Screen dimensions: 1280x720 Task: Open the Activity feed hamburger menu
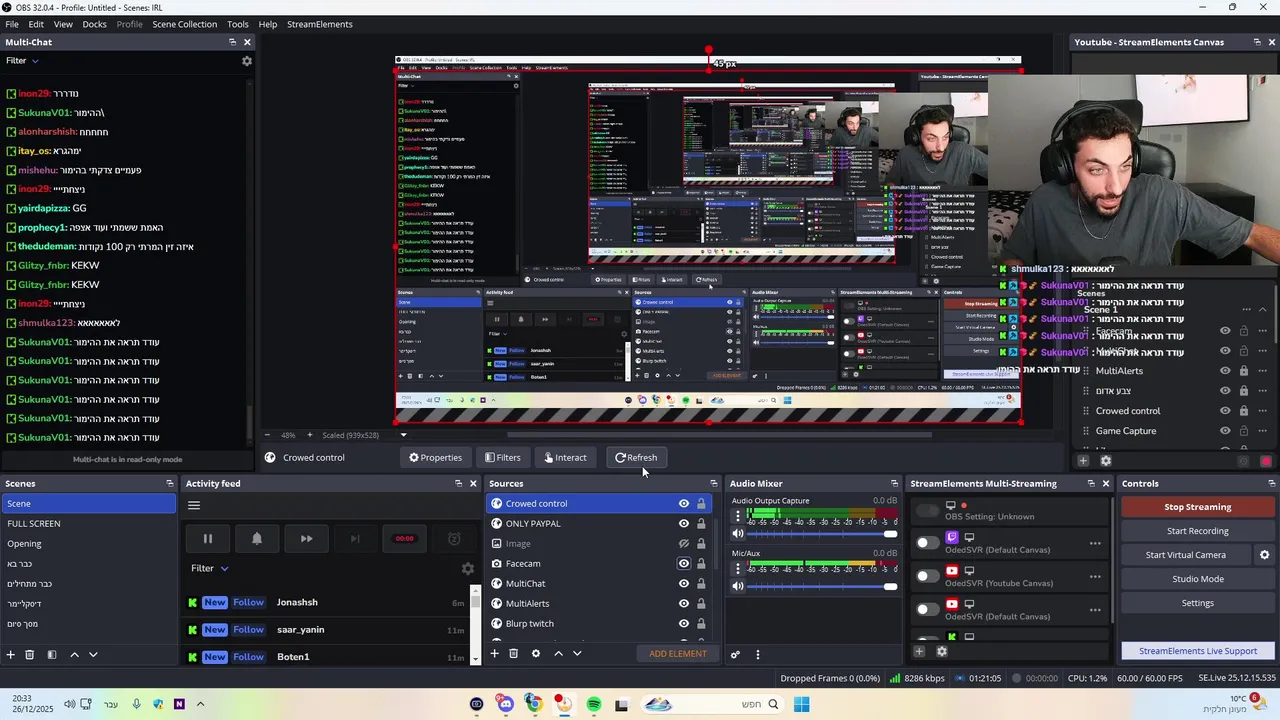[194, 505]
